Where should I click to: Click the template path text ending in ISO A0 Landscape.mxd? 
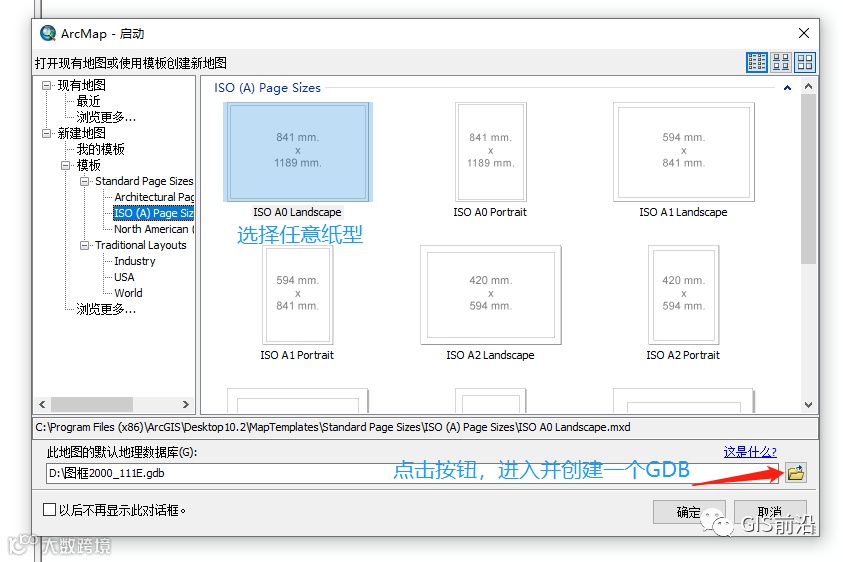(333, 427)
